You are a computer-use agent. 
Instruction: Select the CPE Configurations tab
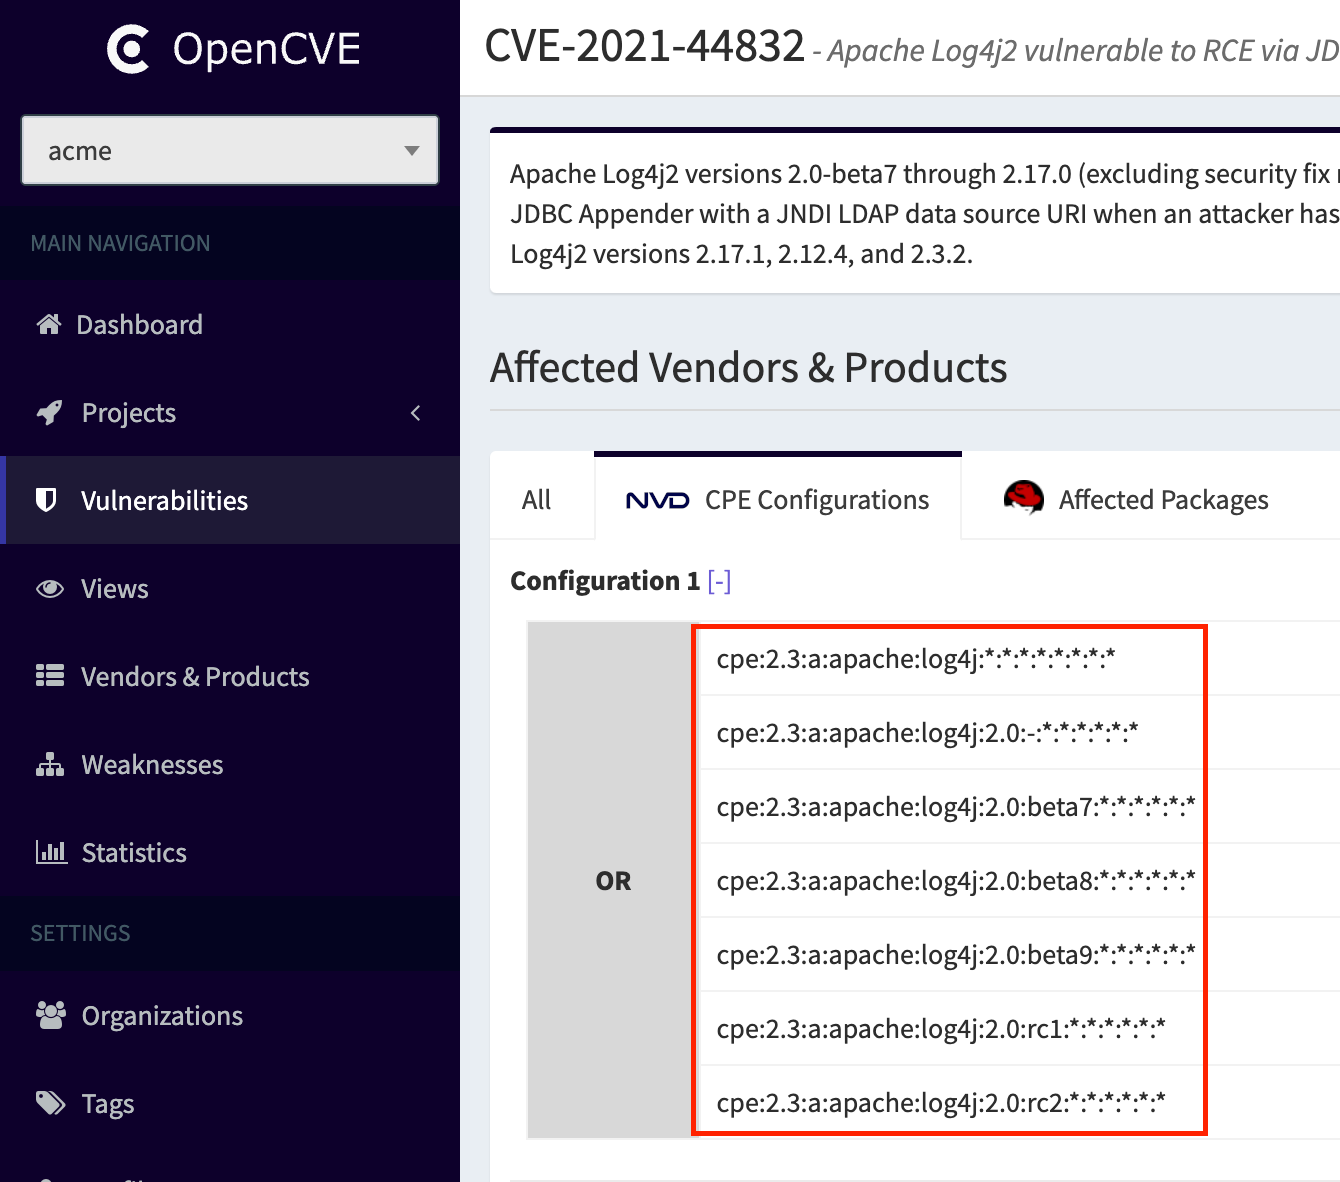tap(778, 497)
